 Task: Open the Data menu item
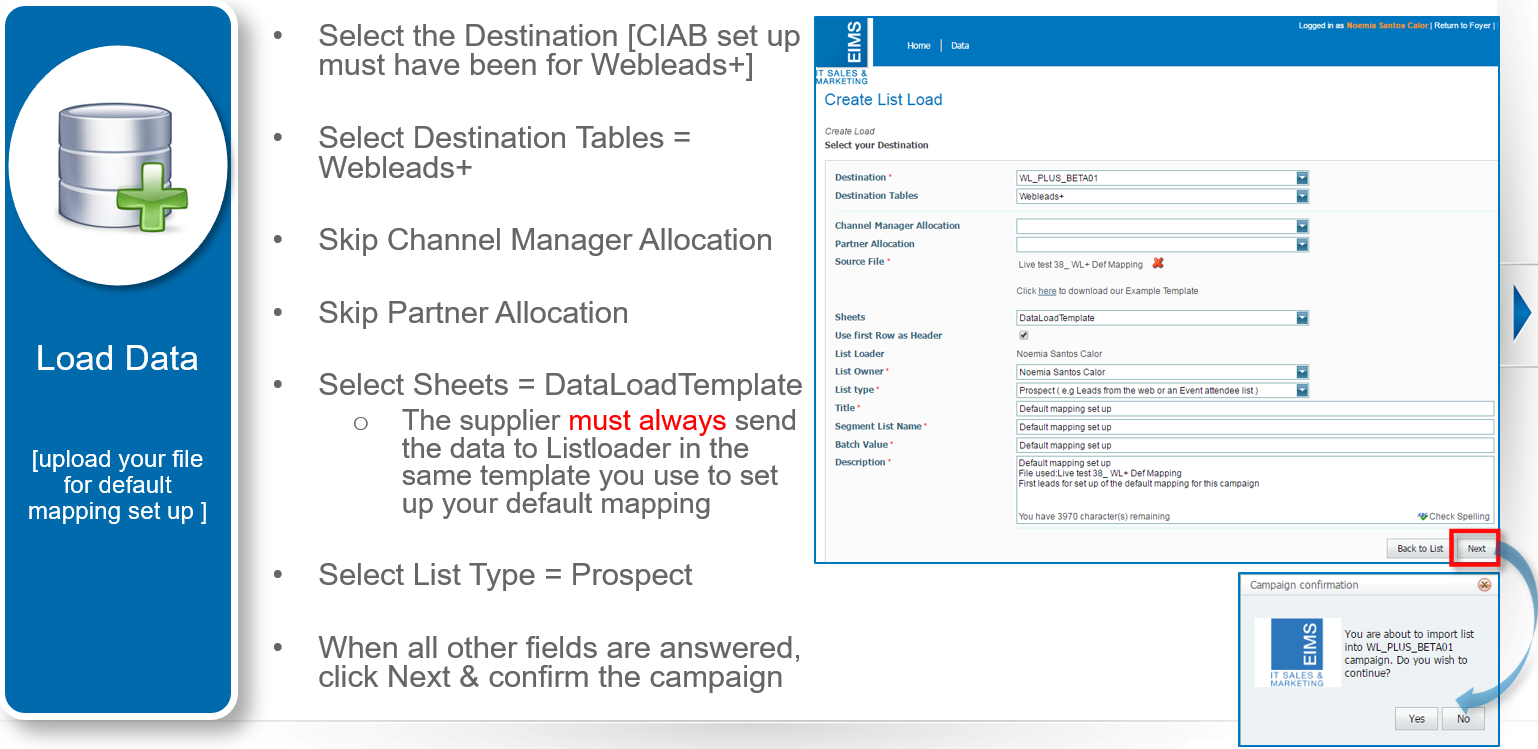click(960, 46)
